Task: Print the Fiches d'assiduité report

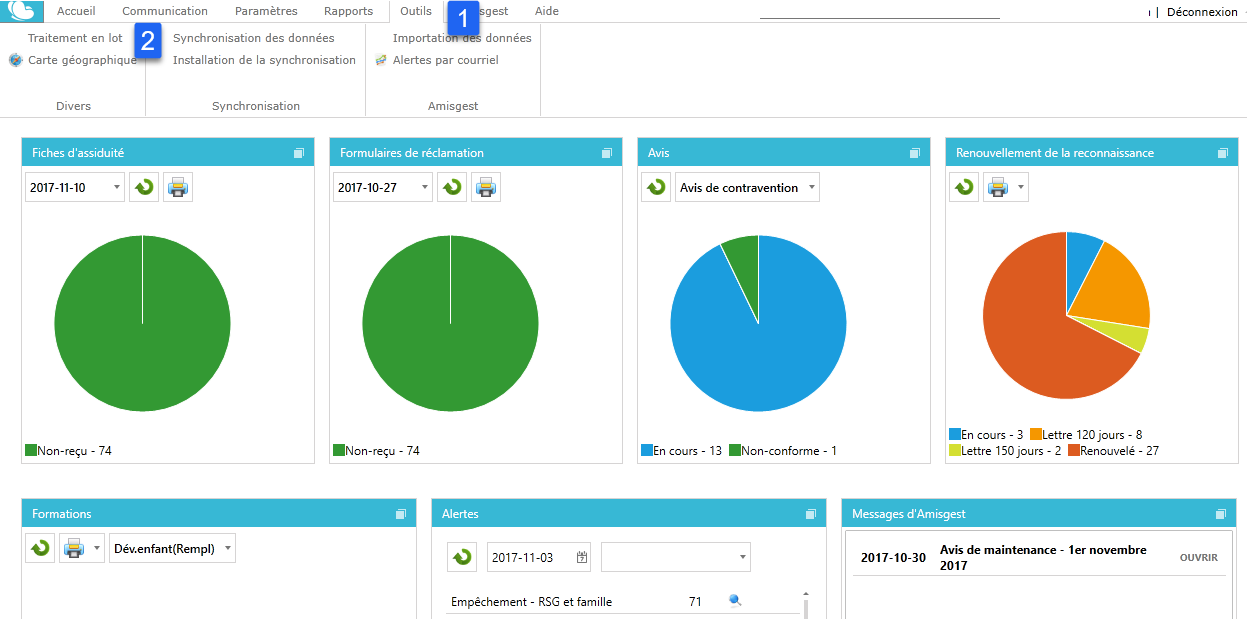Action: click(x=178, y=187)
